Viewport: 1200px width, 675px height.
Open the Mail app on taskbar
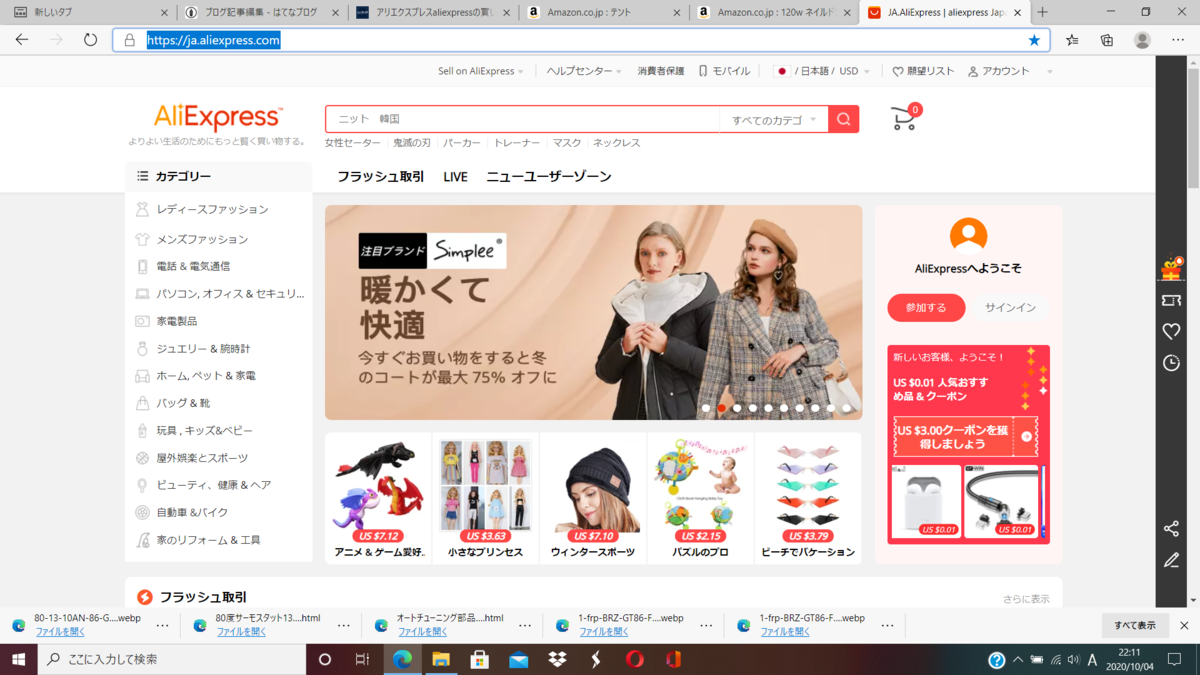coord(518,659)
